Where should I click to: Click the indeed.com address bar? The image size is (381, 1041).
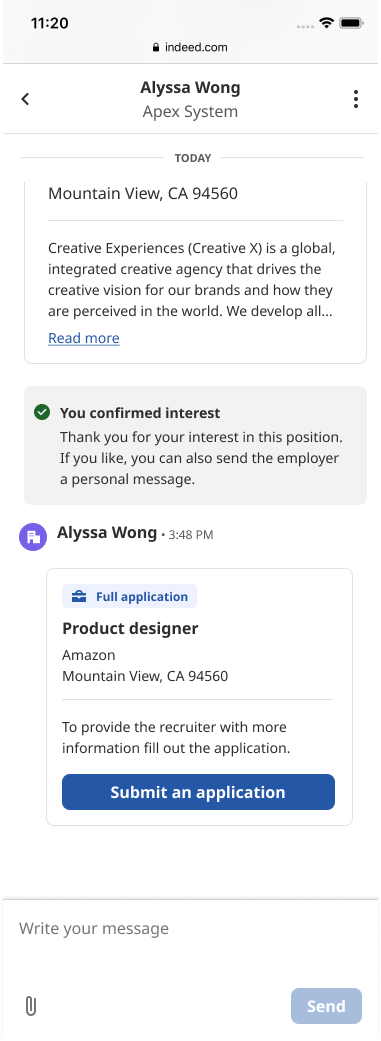190,47
